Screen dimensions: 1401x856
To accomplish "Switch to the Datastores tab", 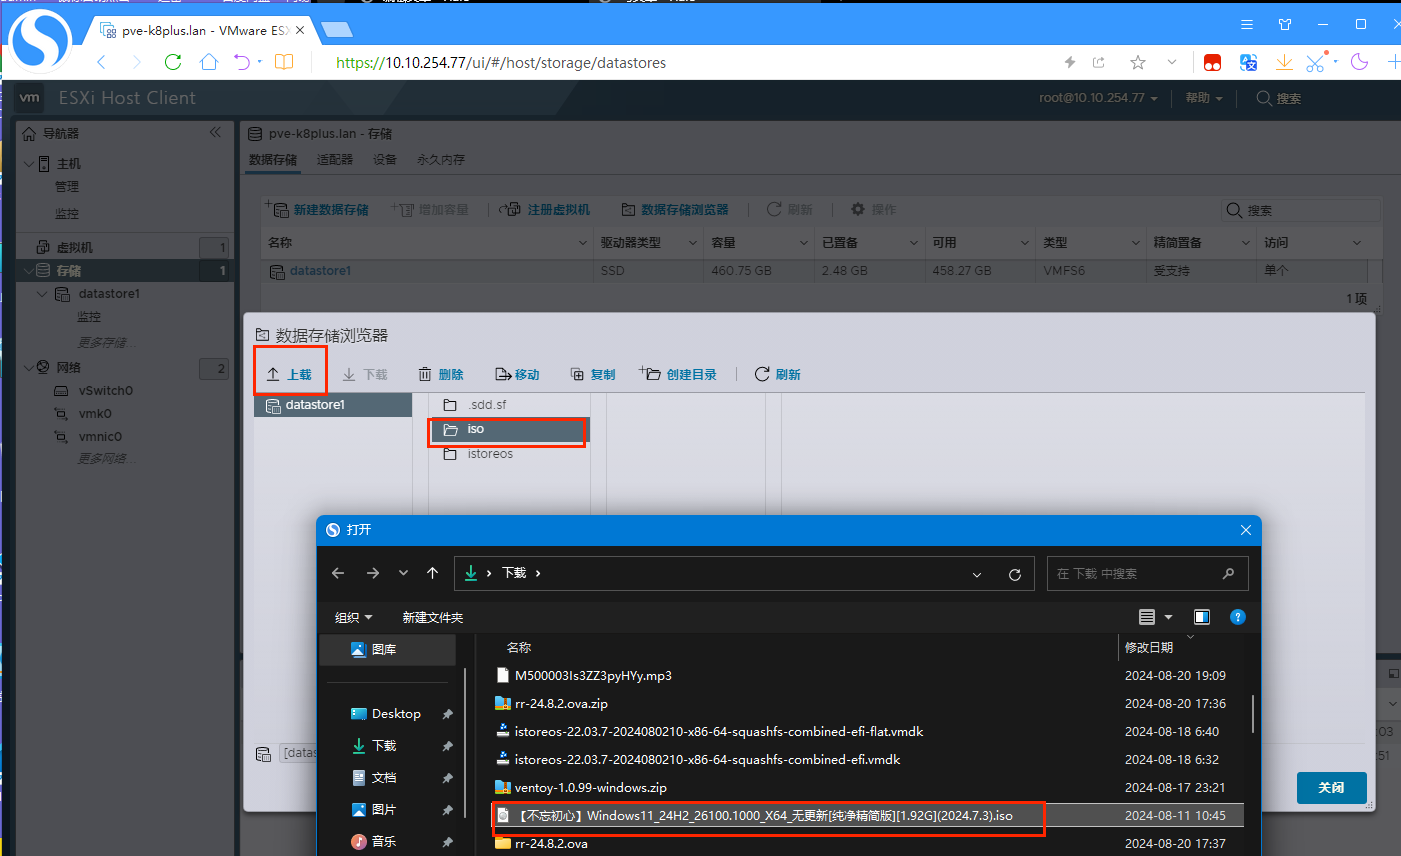I will click(273, 160).
